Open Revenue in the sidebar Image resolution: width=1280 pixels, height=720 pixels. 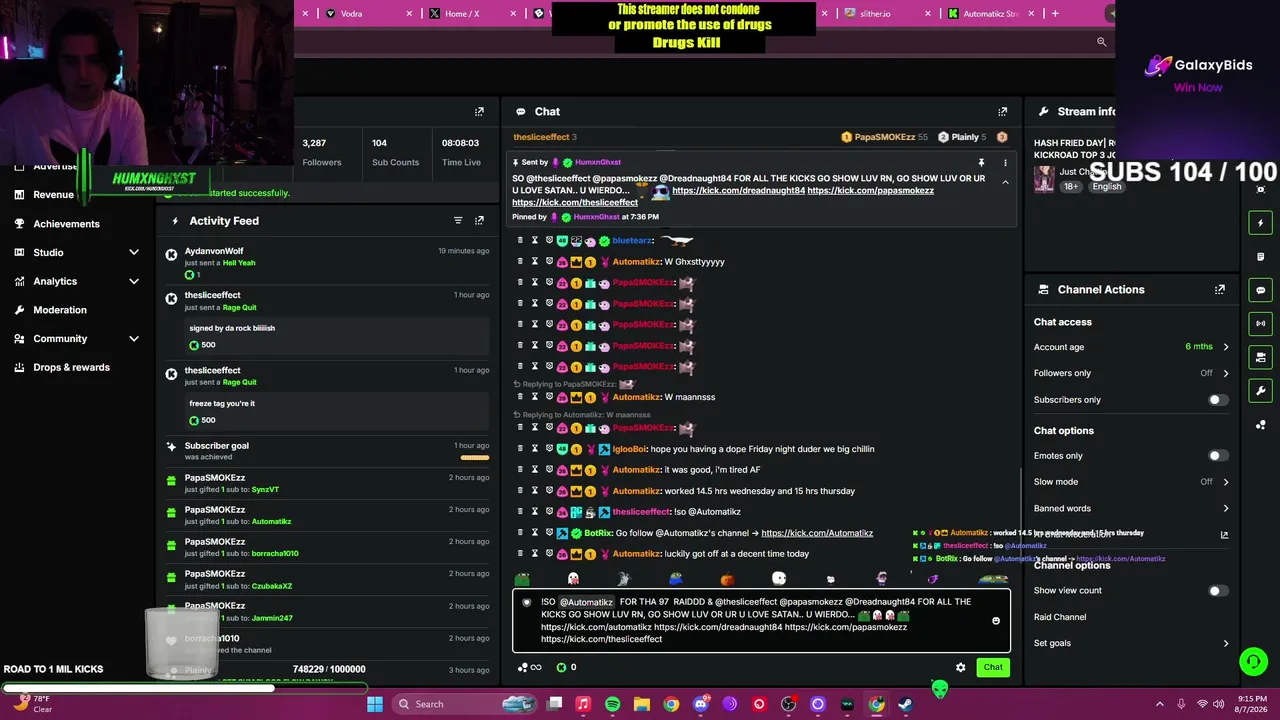click(x=52, y=195)
